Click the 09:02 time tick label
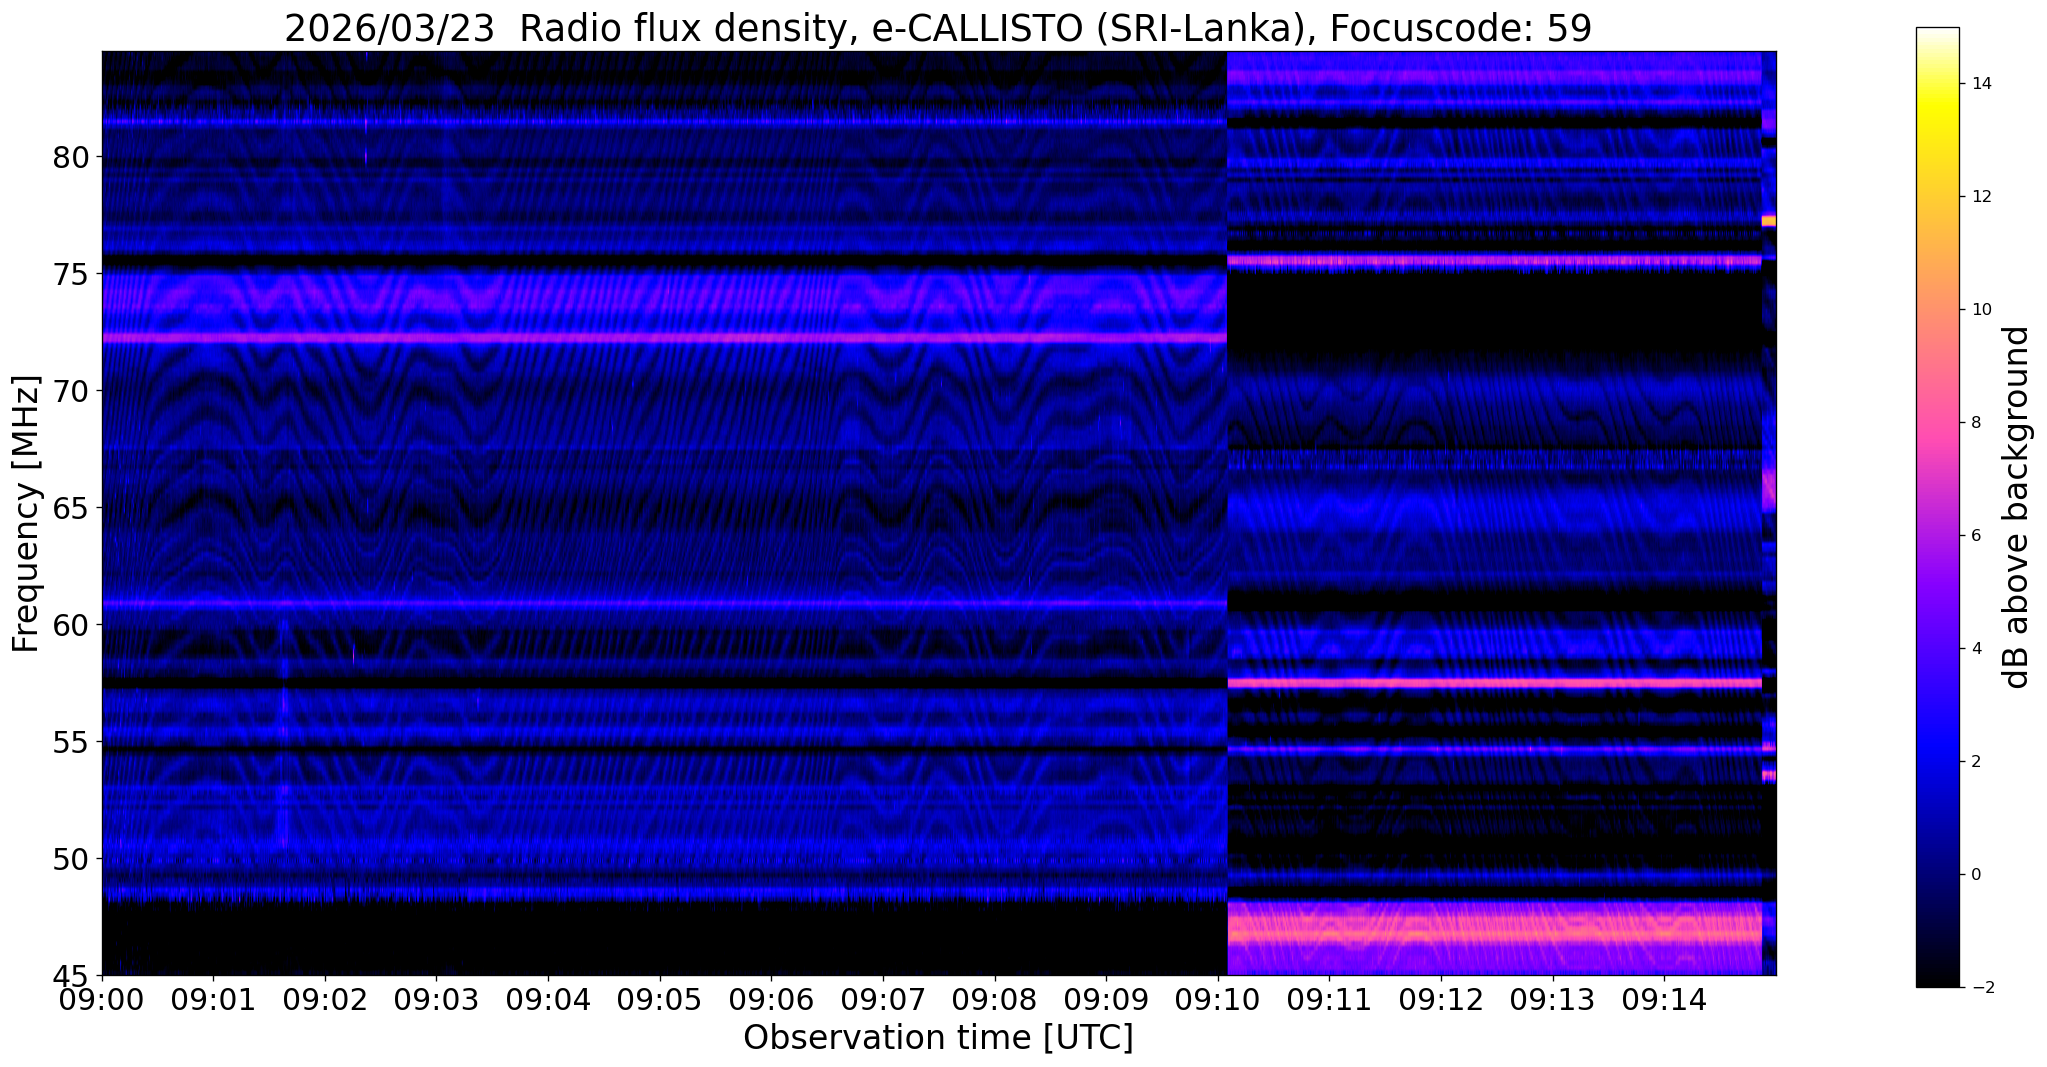Image resolution: width=2047 pixels, height=1067 pixels. (325, 999)
